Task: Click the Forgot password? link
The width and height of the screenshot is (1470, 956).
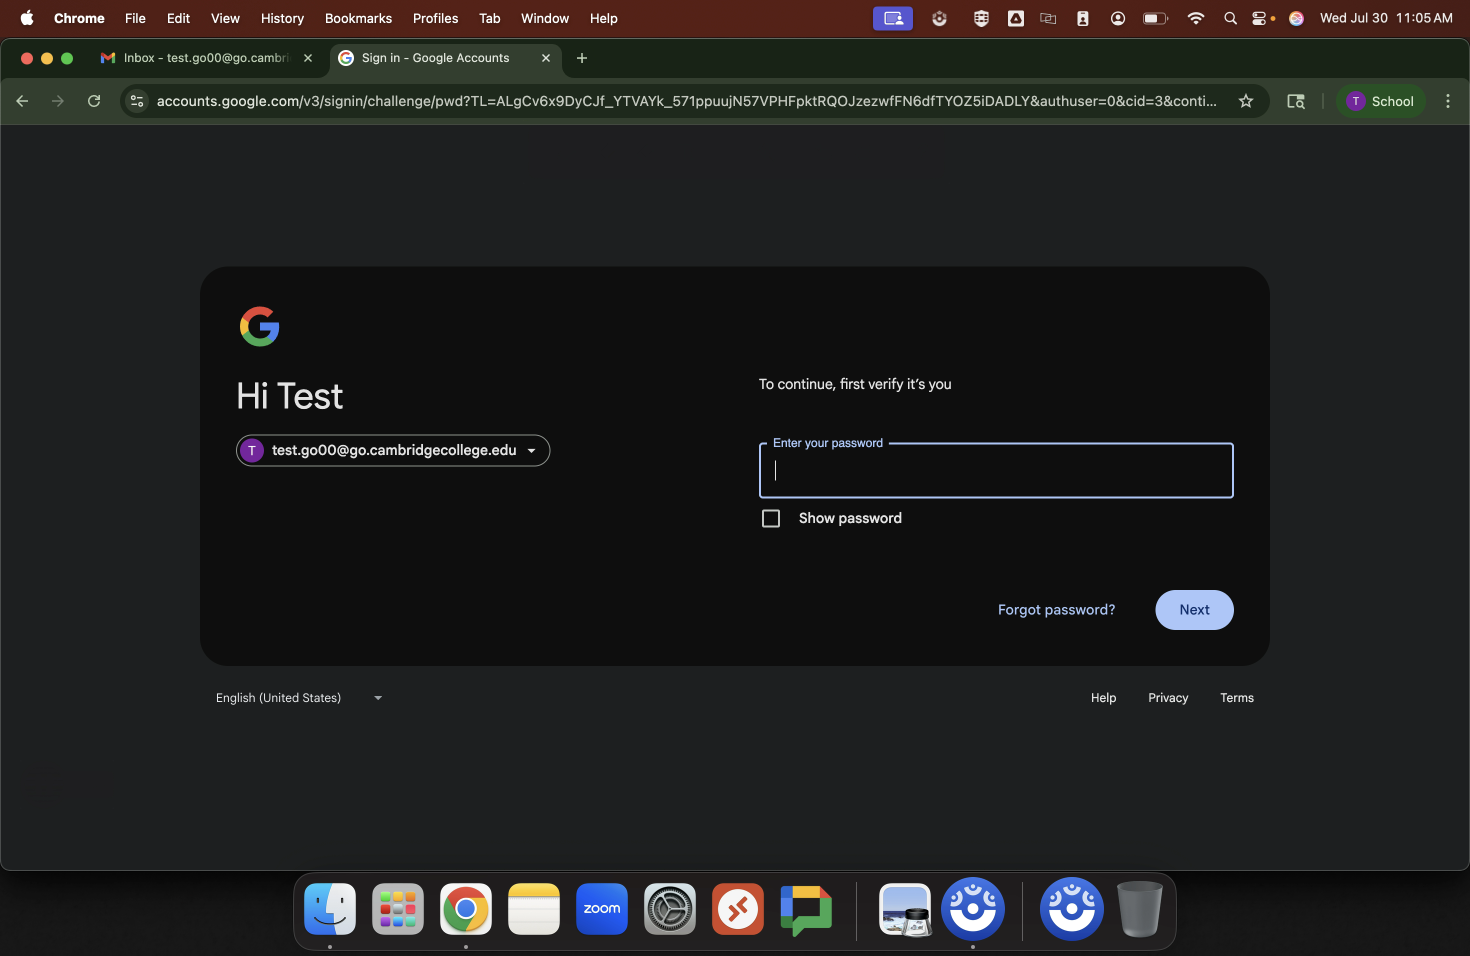Action: (1056, 610)
